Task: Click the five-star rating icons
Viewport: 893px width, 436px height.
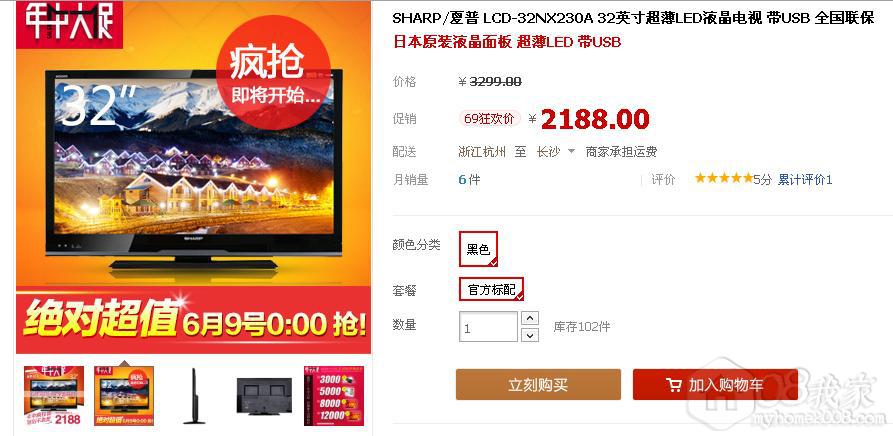Action: coord(723,179)
